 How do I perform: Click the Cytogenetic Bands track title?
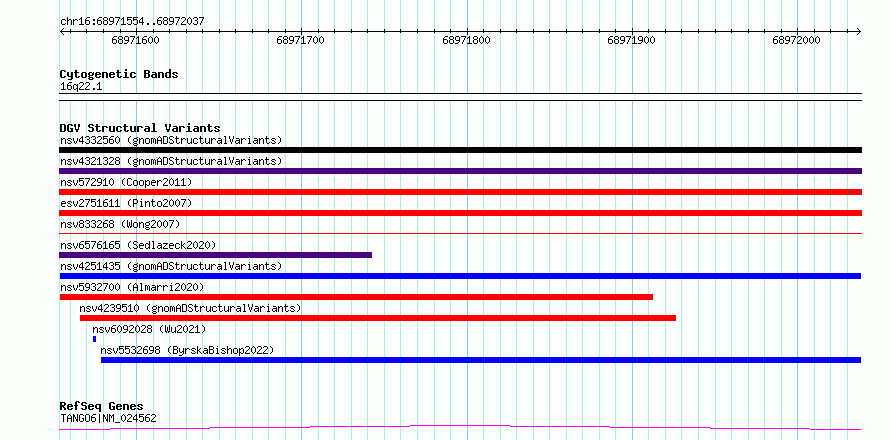pyautogui.click(x=119, y=74)
